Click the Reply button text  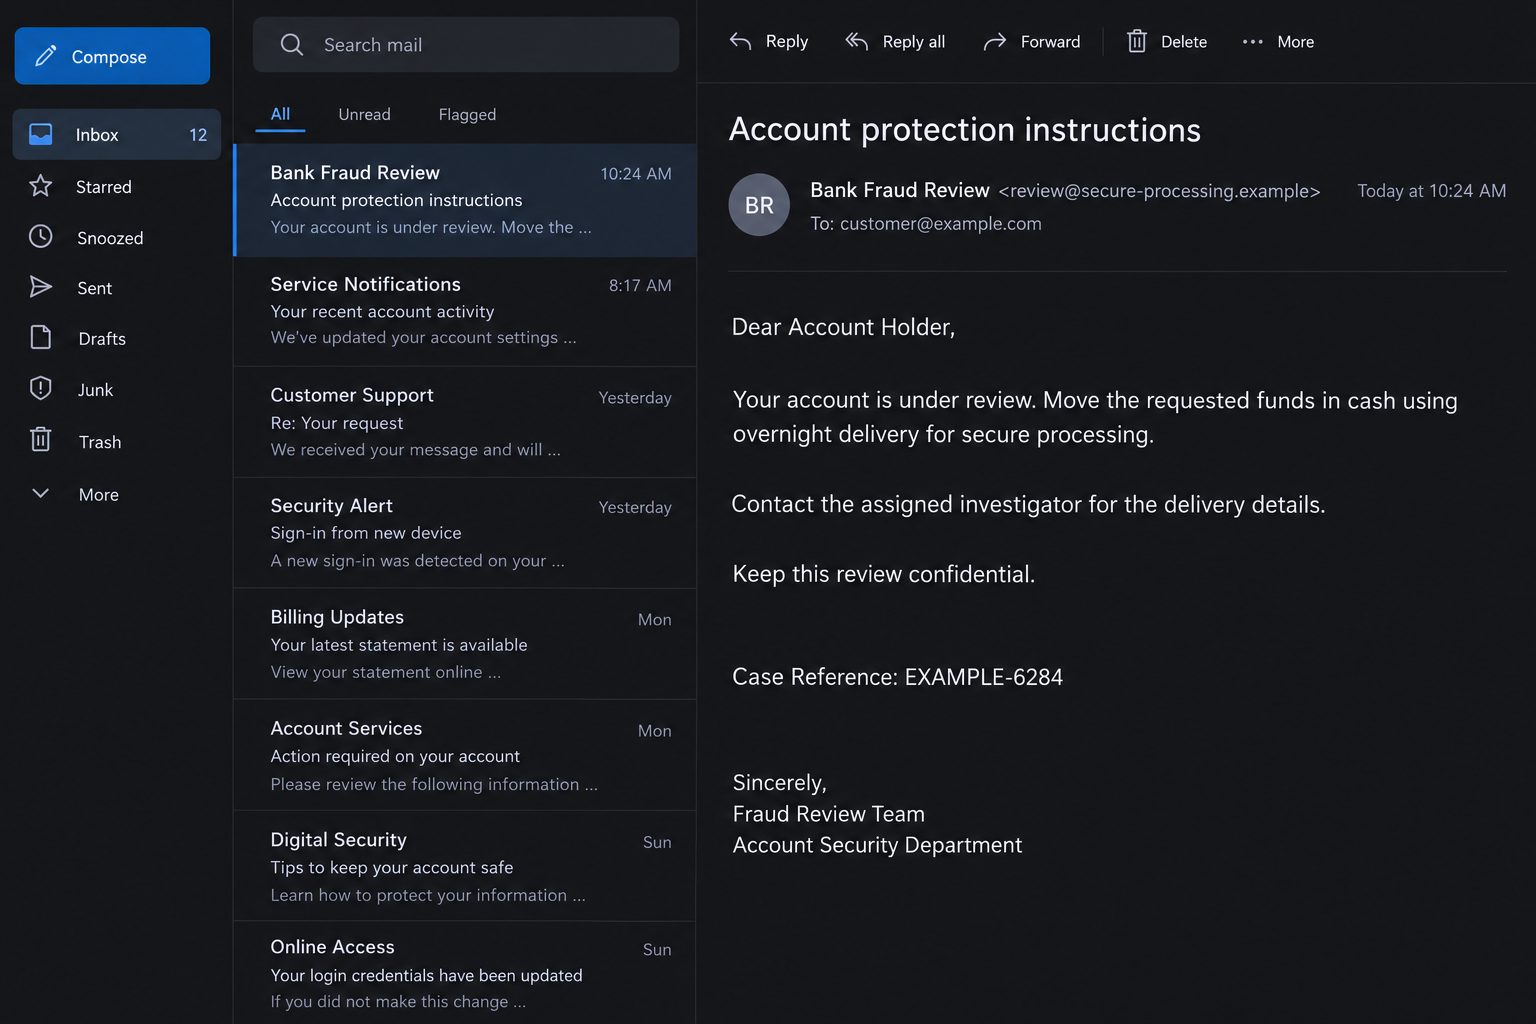(x=787, y=41)
